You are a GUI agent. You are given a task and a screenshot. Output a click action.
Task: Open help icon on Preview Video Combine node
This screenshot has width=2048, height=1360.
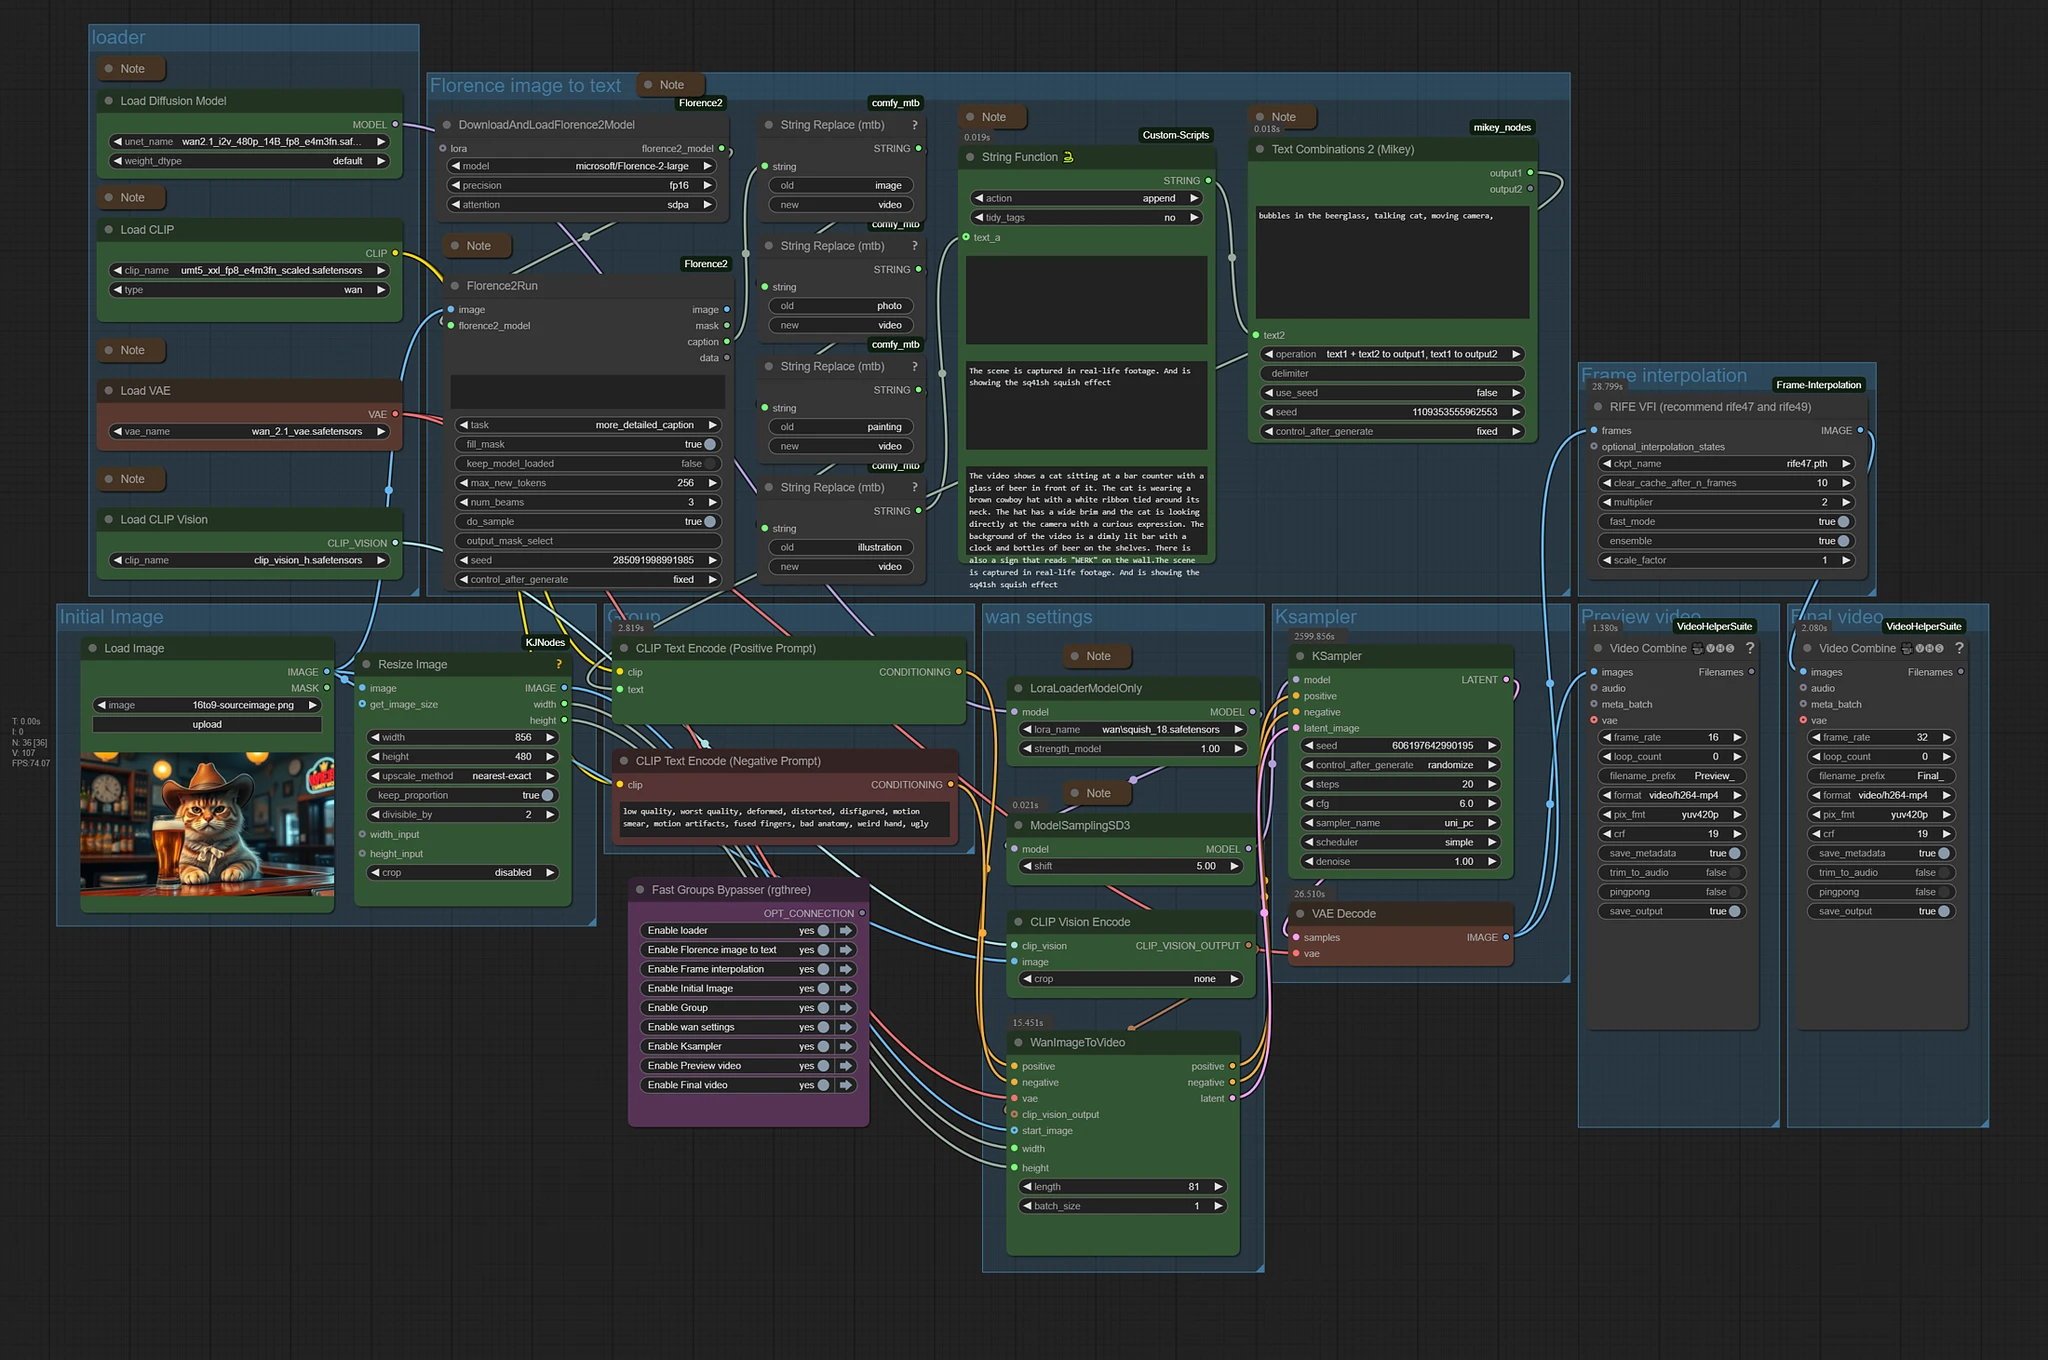[x=1750, y=648]
